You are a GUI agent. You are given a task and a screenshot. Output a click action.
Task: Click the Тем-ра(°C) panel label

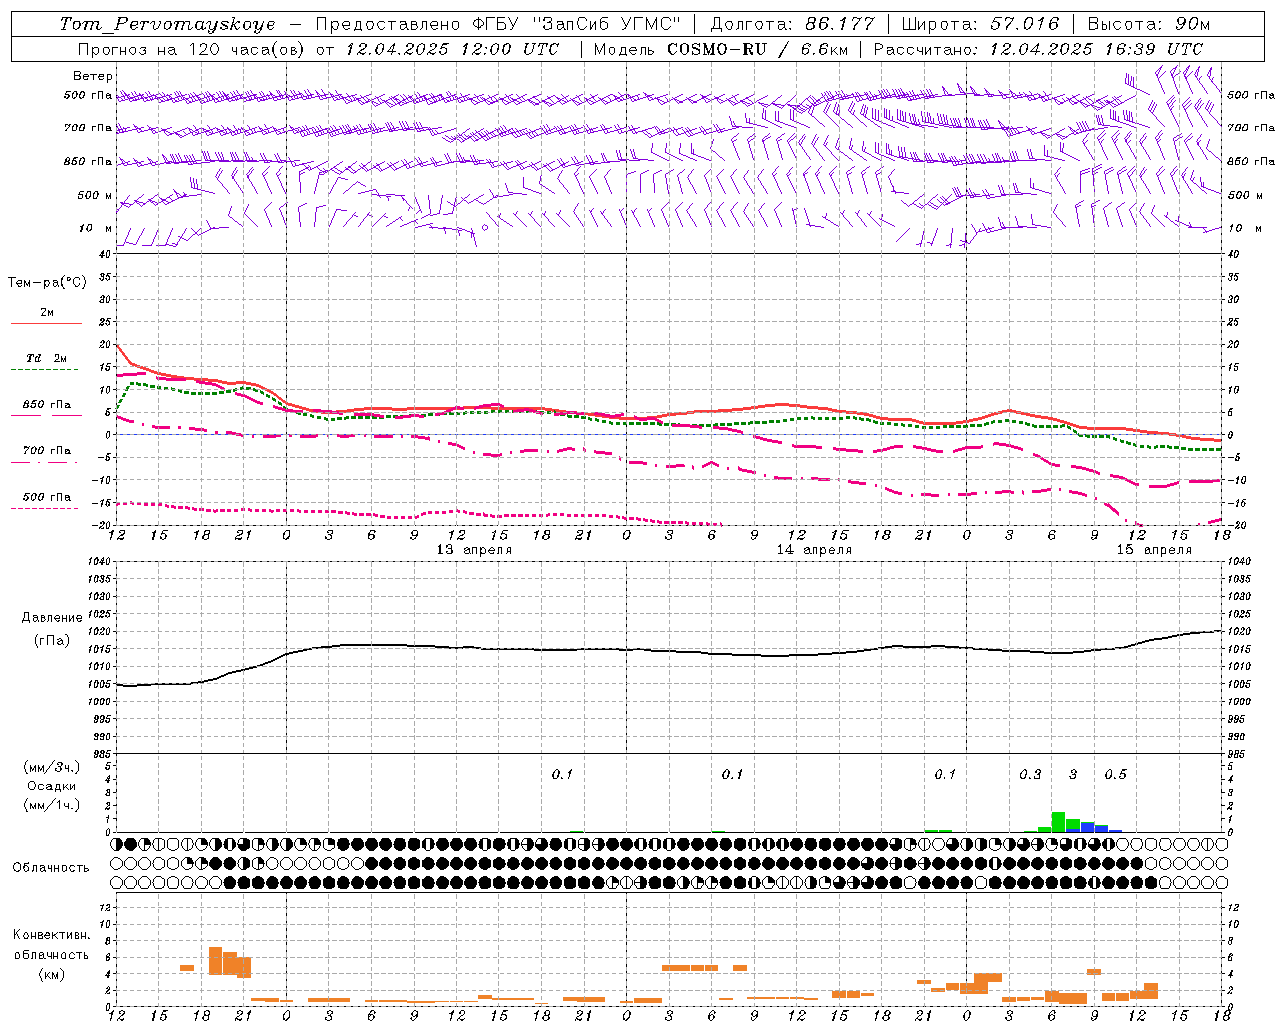click(47, 283)
